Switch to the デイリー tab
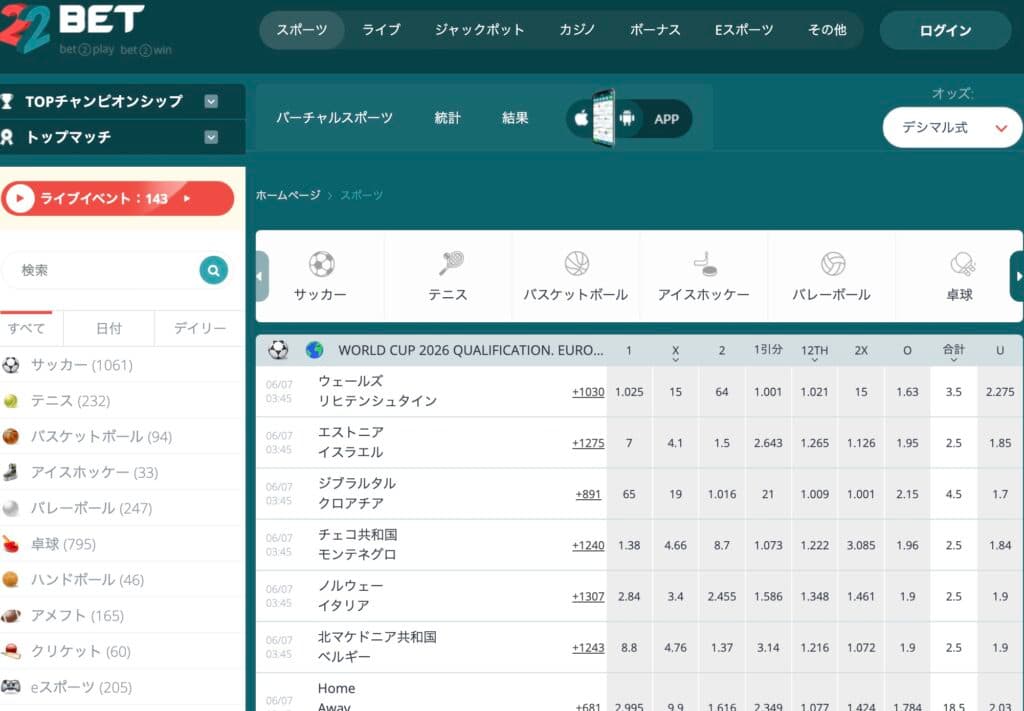The width and height of the screenshot is (1024, 711). (200, 328)
